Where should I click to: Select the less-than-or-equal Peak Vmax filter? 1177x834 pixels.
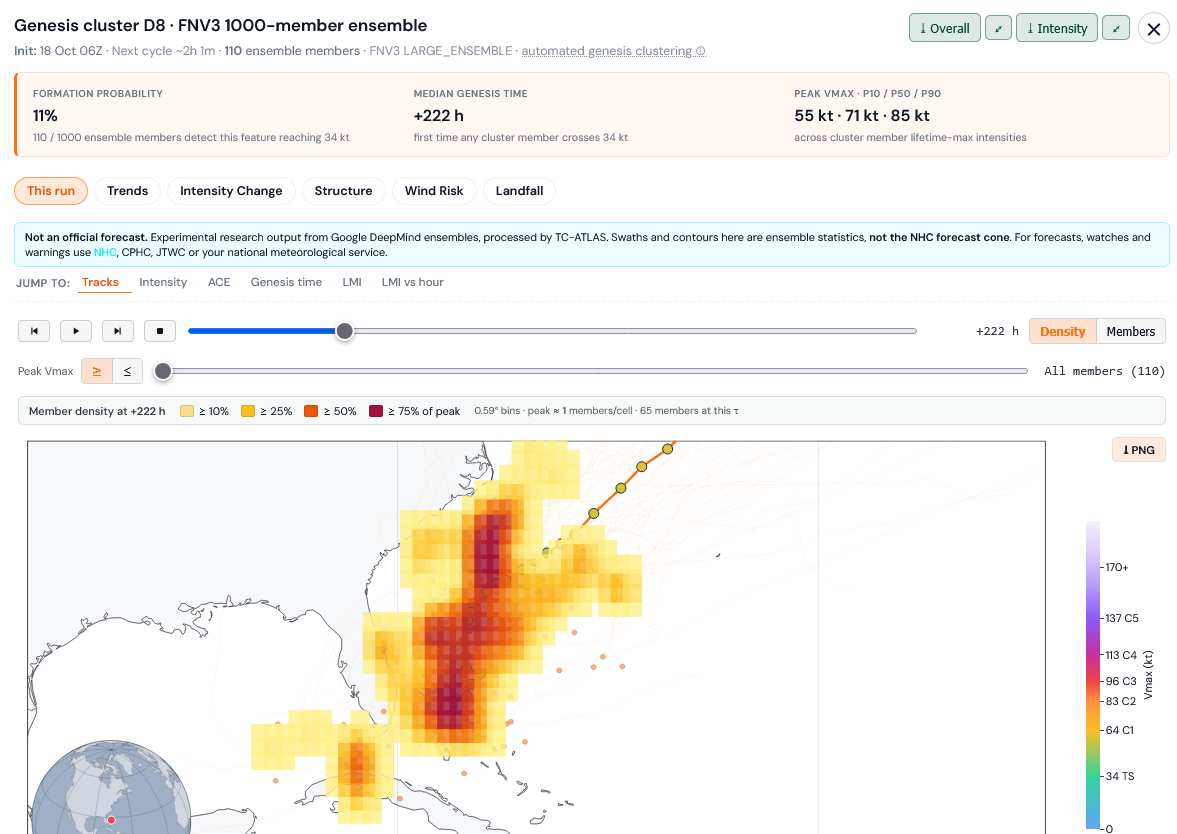point(128,371)
